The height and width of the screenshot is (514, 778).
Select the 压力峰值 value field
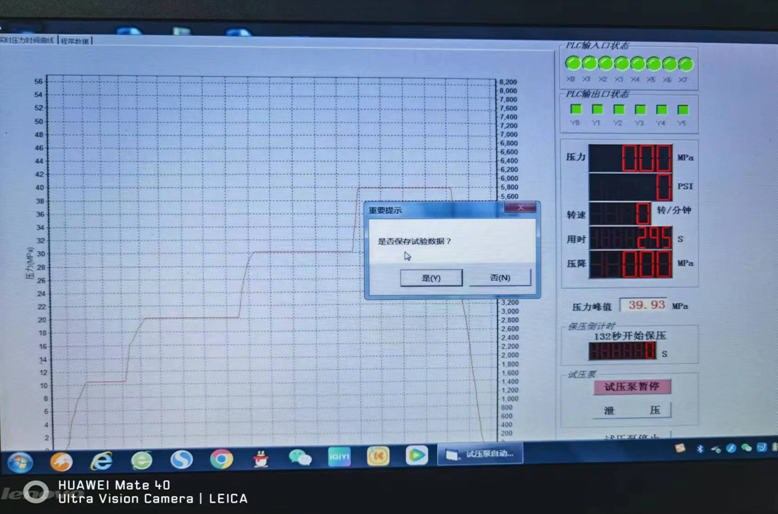644,305
